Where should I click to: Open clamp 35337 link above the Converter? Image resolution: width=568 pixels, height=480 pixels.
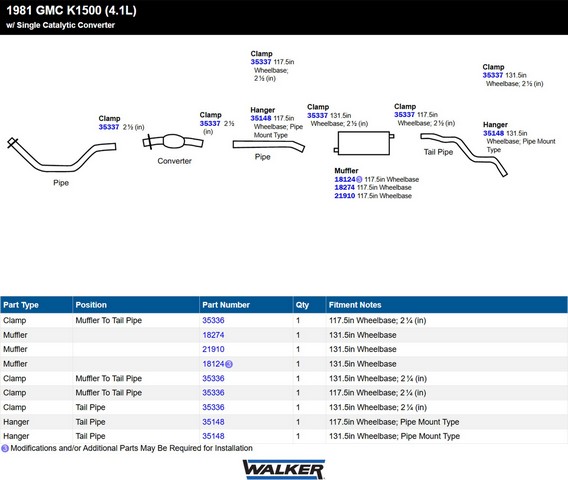[x=210, y=124]
